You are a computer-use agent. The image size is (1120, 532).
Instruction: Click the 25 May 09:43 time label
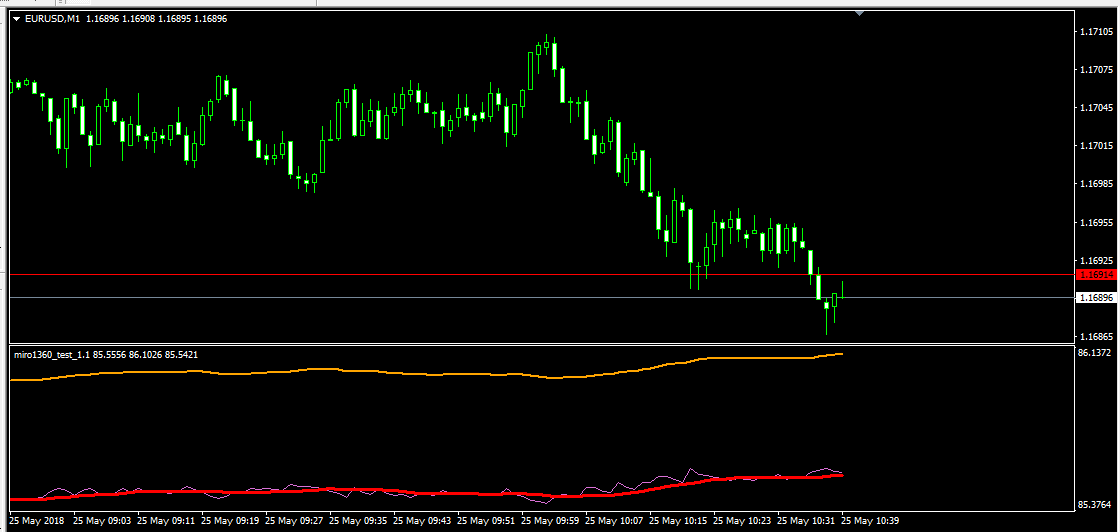[x=422, y=521]
